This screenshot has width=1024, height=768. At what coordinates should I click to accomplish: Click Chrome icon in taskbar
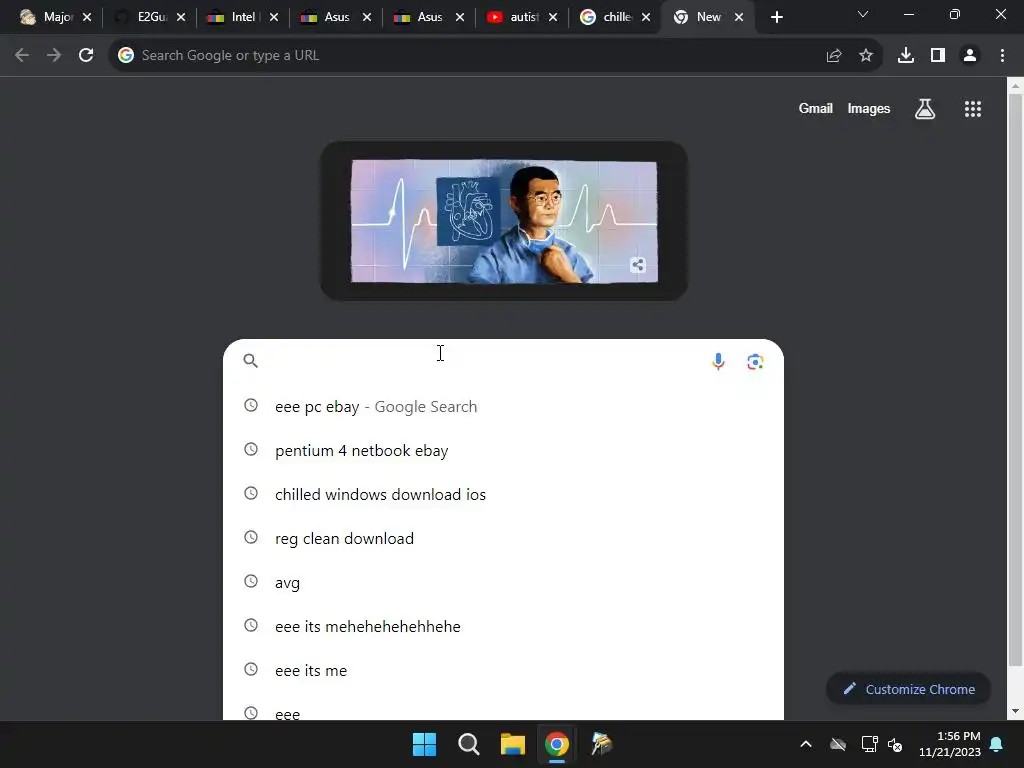click(x=556, y=744)
